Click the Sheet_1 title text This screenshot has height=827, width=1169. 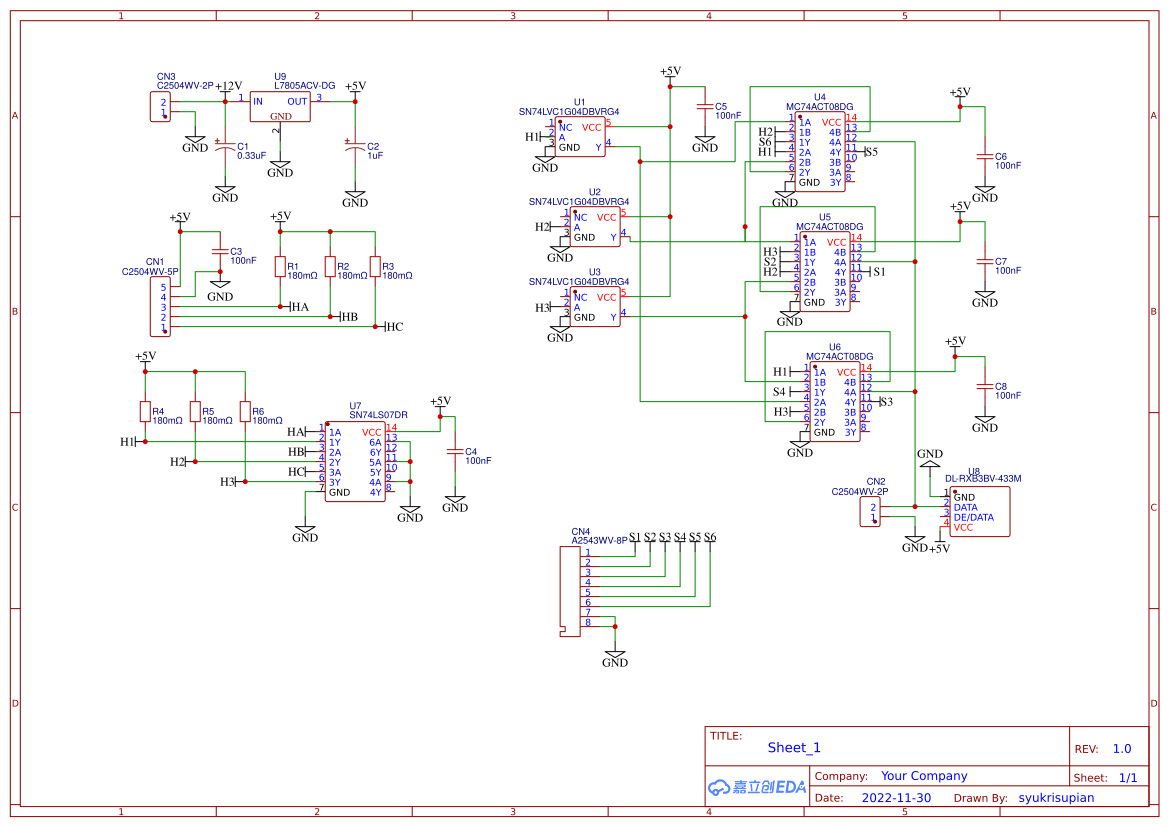point(793,747)
